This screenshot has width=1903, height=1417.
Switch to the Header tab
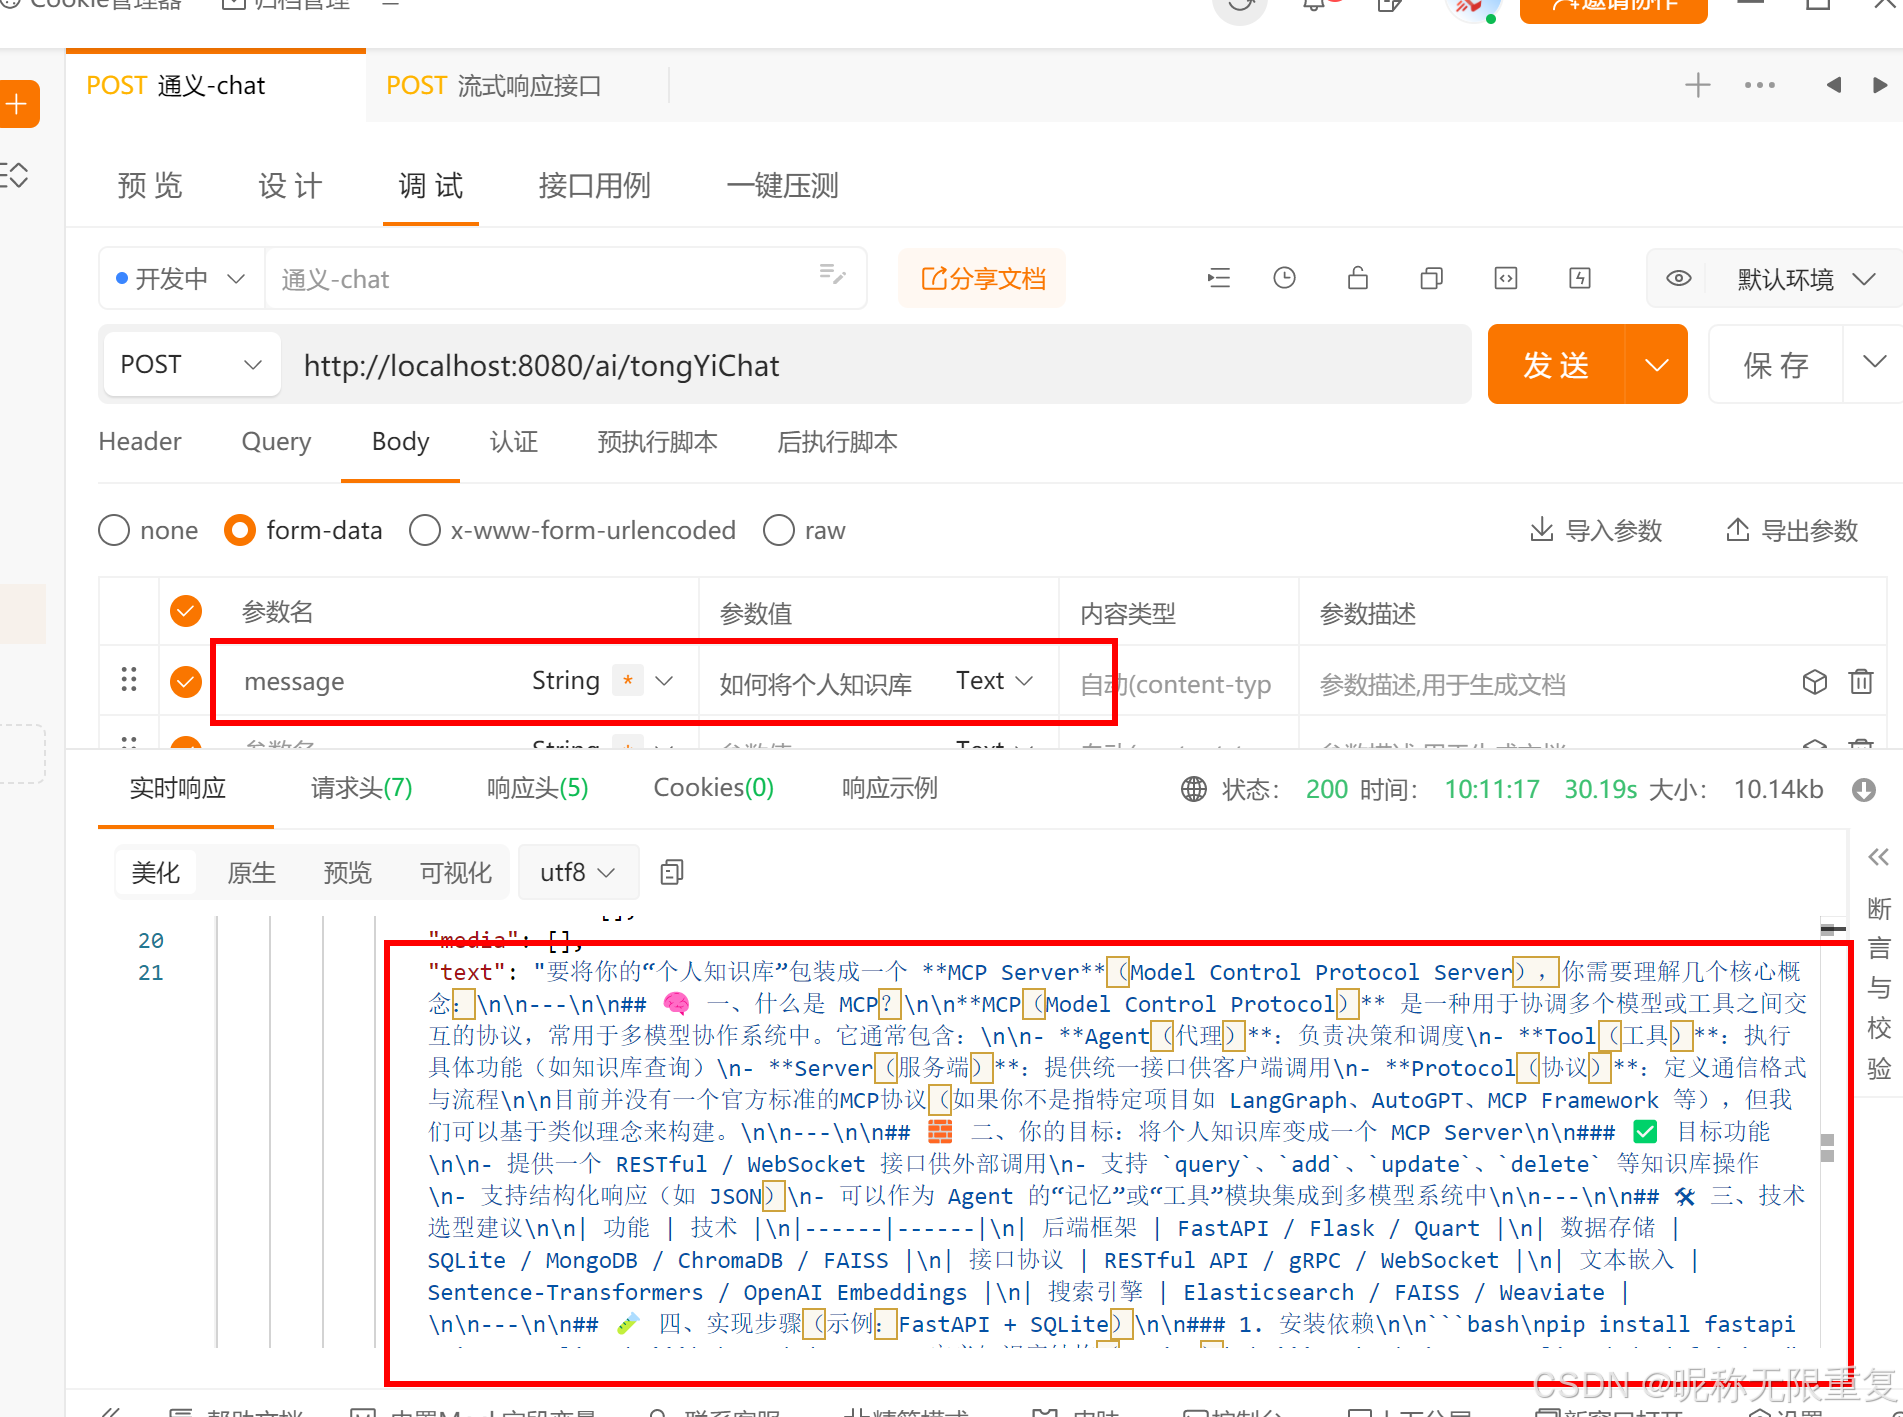tap(140, 441)
